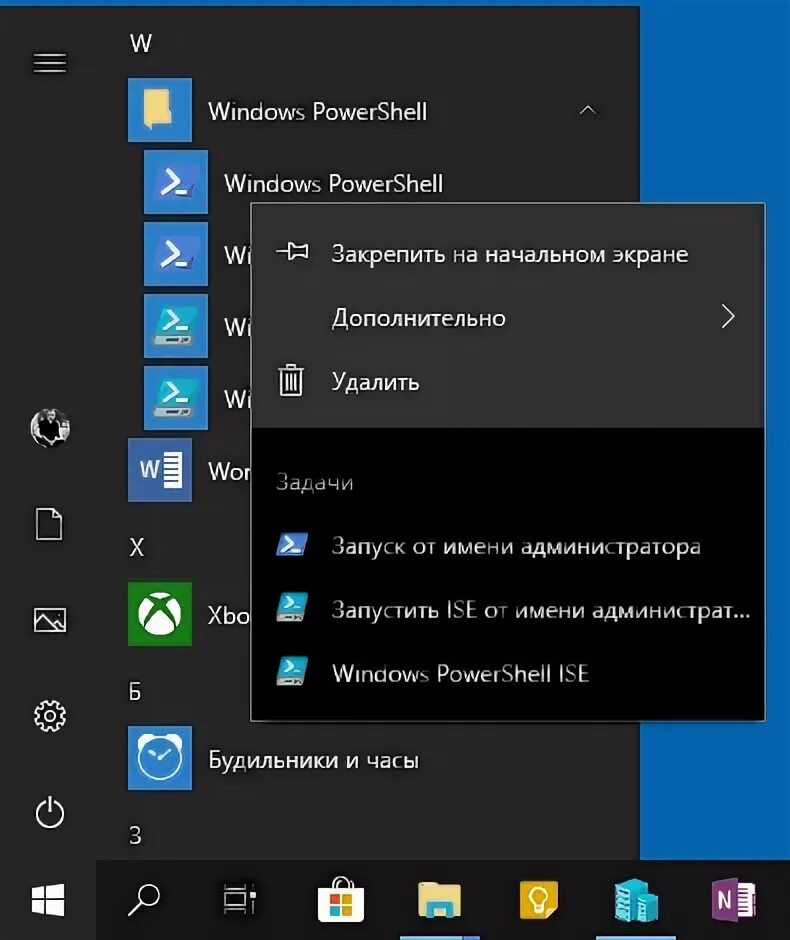Screen dimensions: 790x940
Task: Open the Дополнительно menu entry
Action: tap(508, 318)
